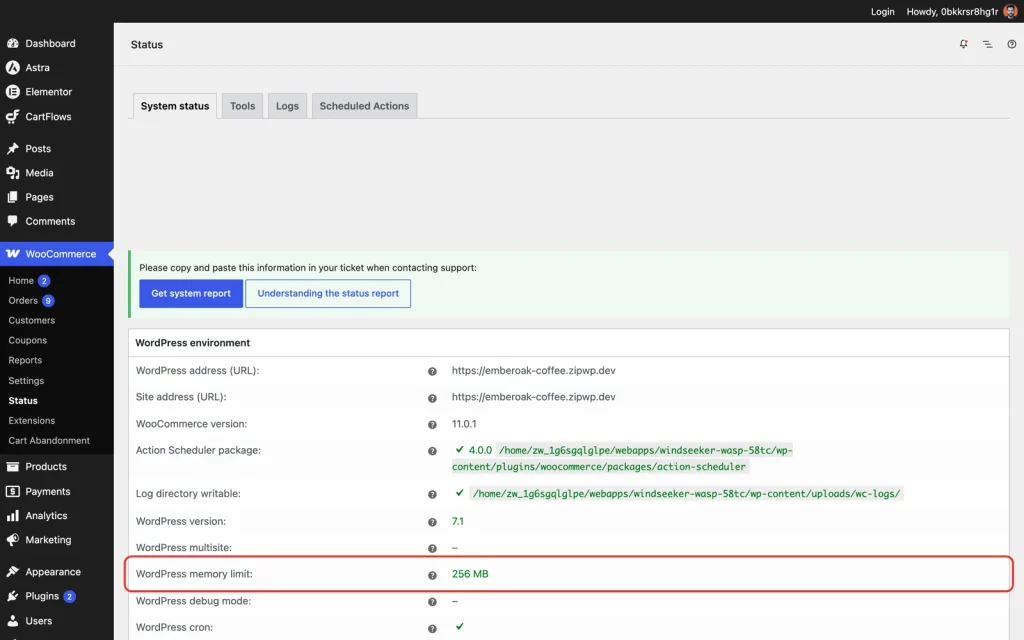Open the Cart Abandonment submenu item

(x=49, y=440)
